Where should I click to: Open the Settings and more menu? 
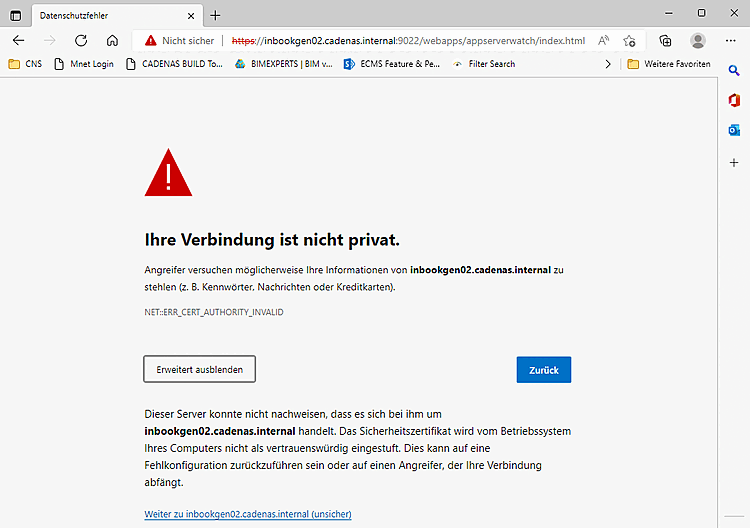730,41
